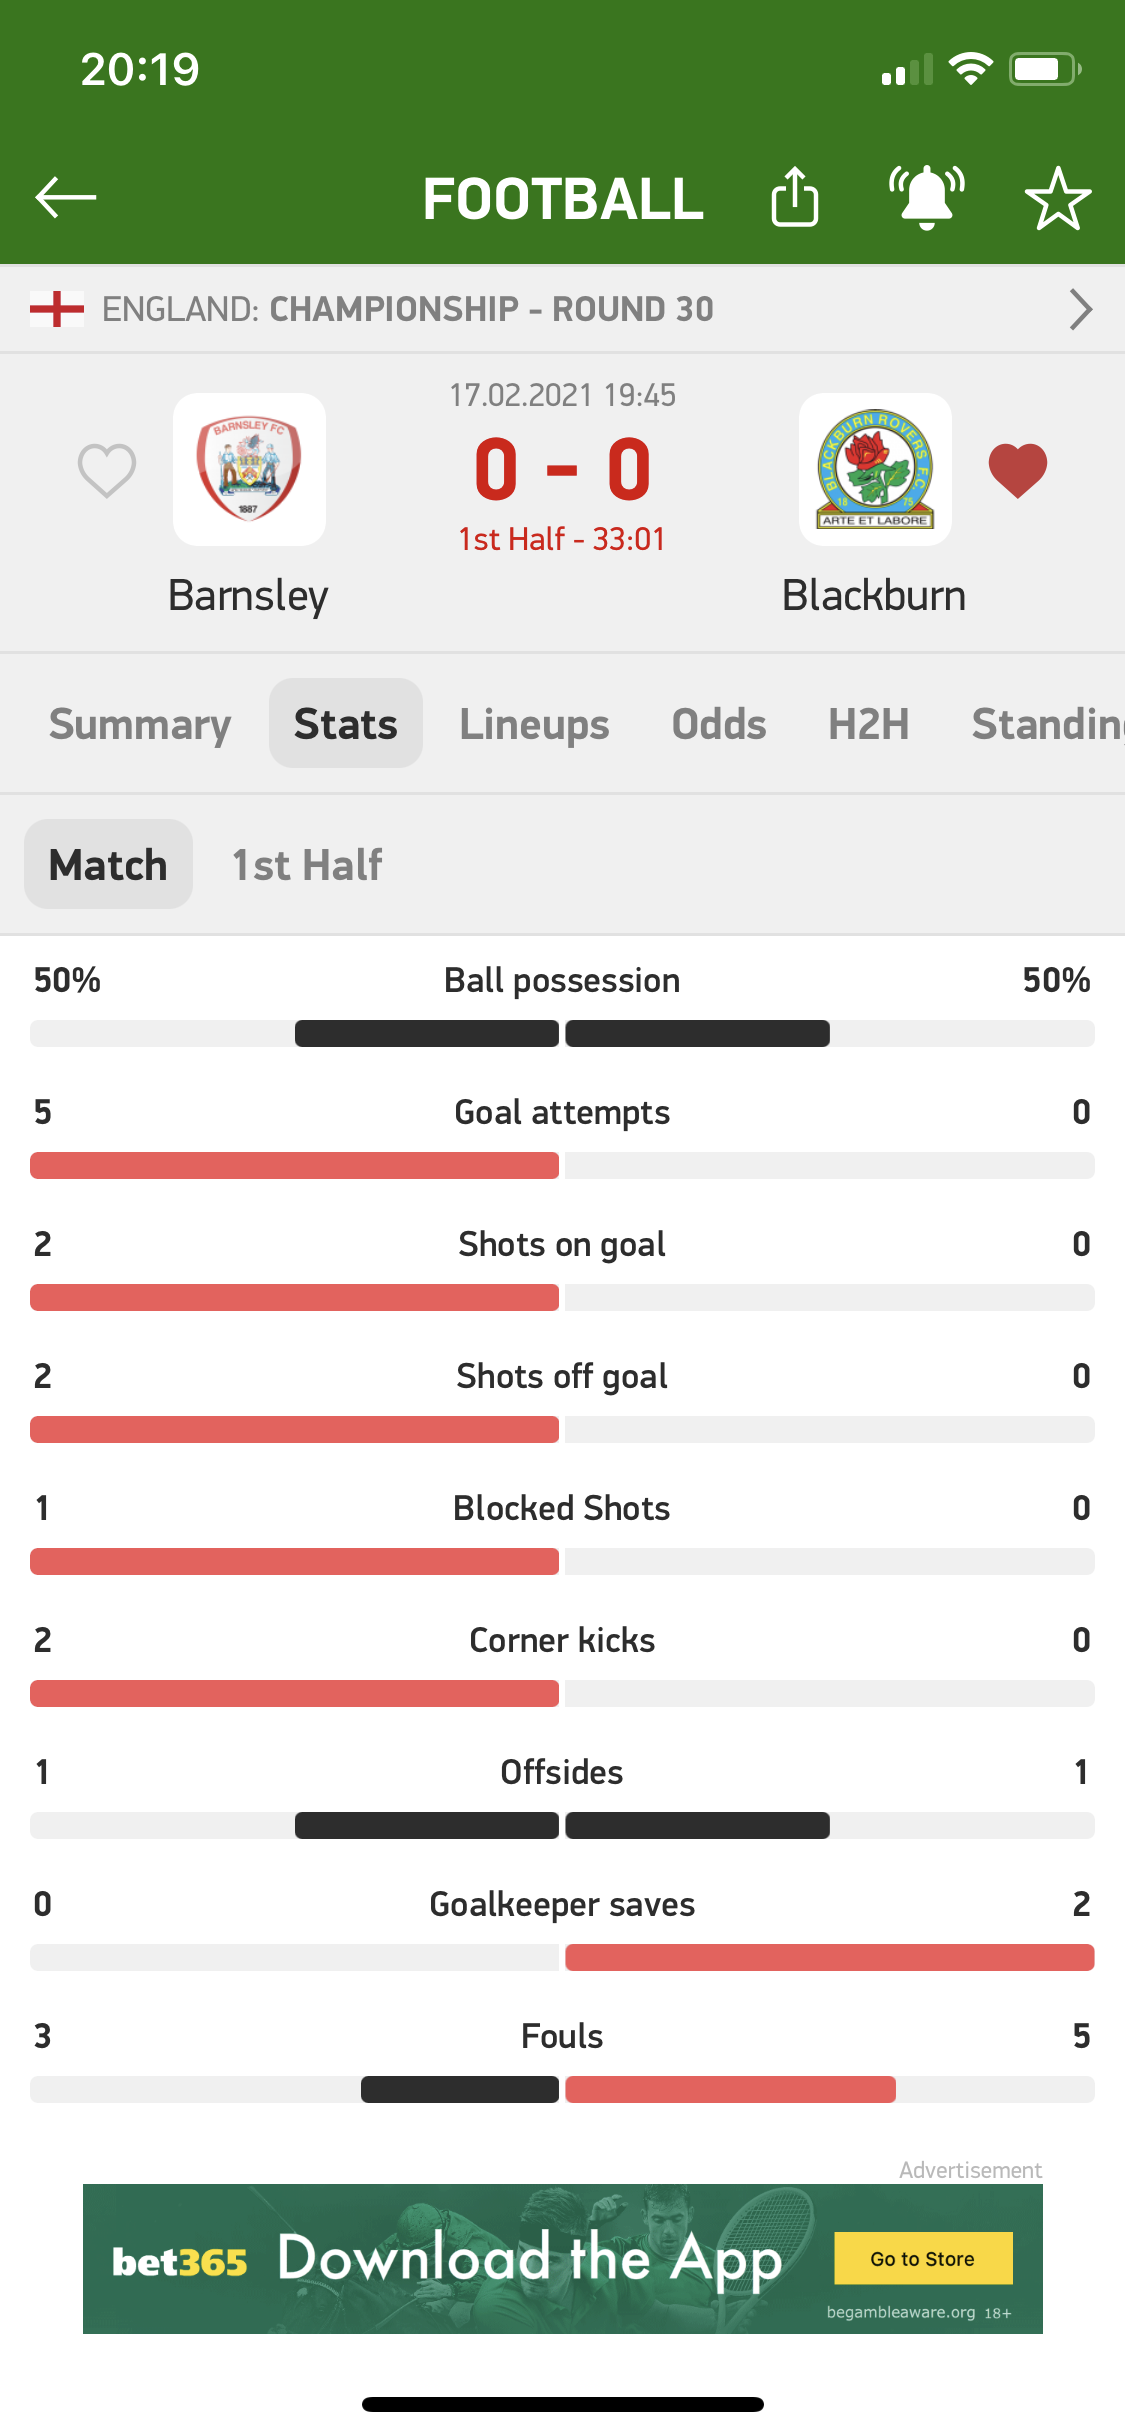This screenshot has height=2436, width=1125.
Task: Open the Lineups tab
Action: 534,724
